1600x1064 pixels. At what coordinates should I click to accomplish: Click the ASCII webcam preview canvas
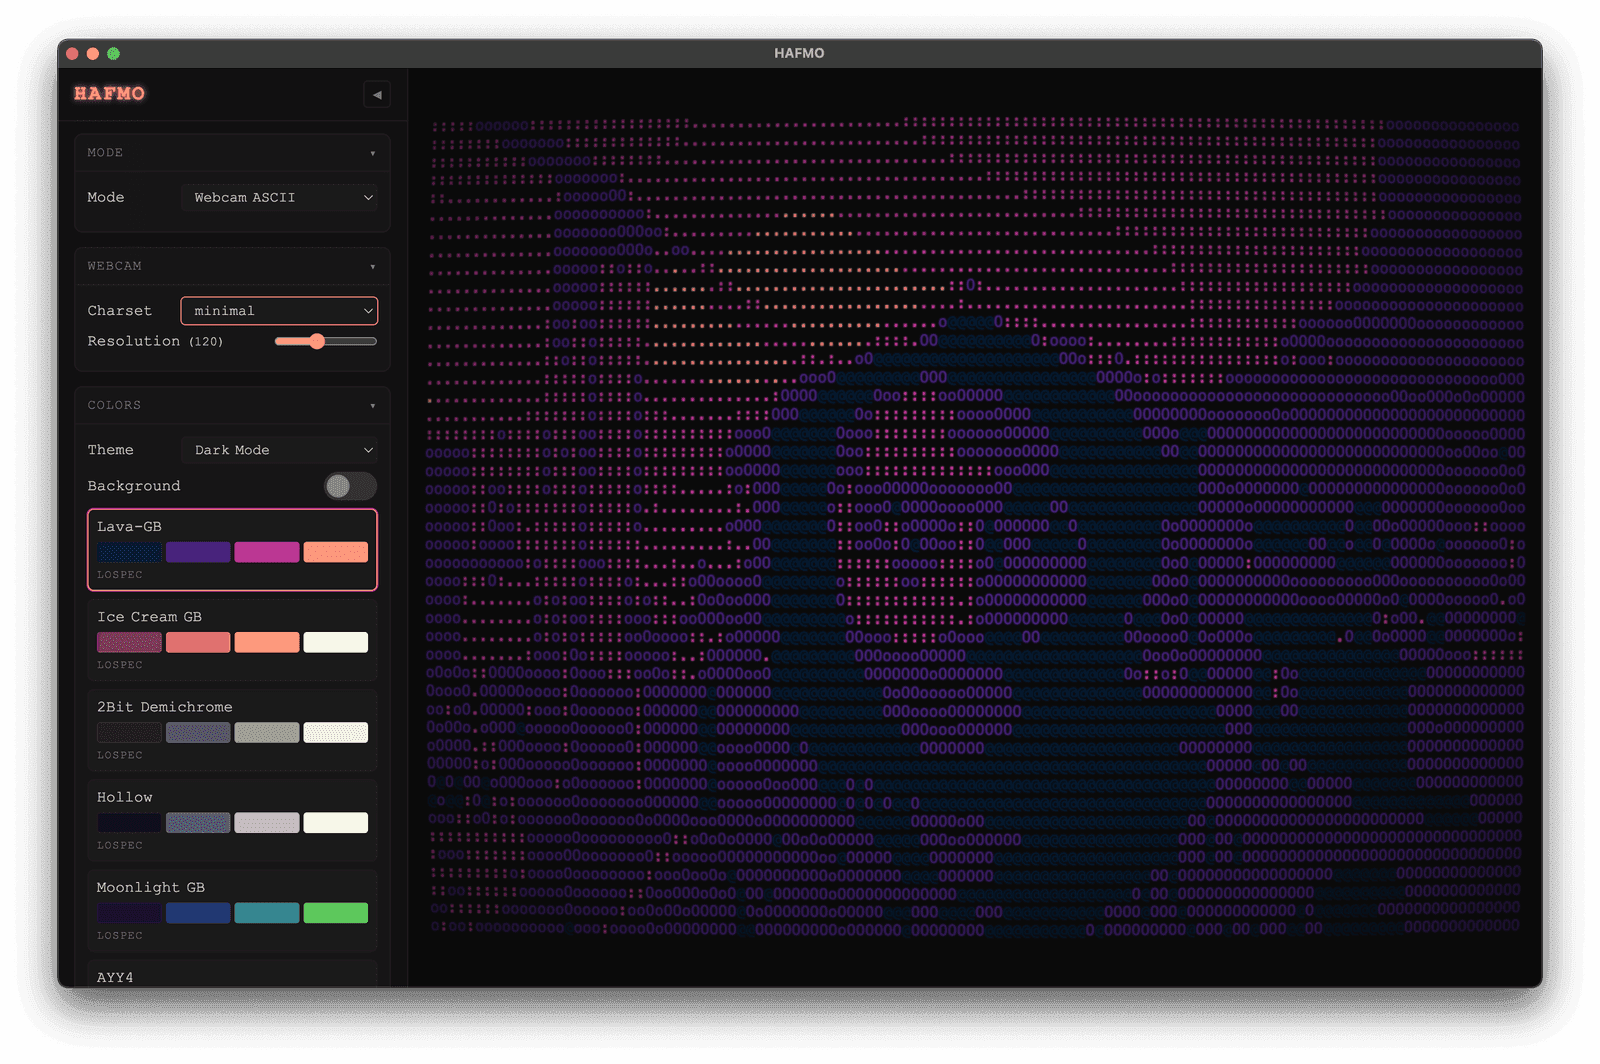tap(975, 527)
